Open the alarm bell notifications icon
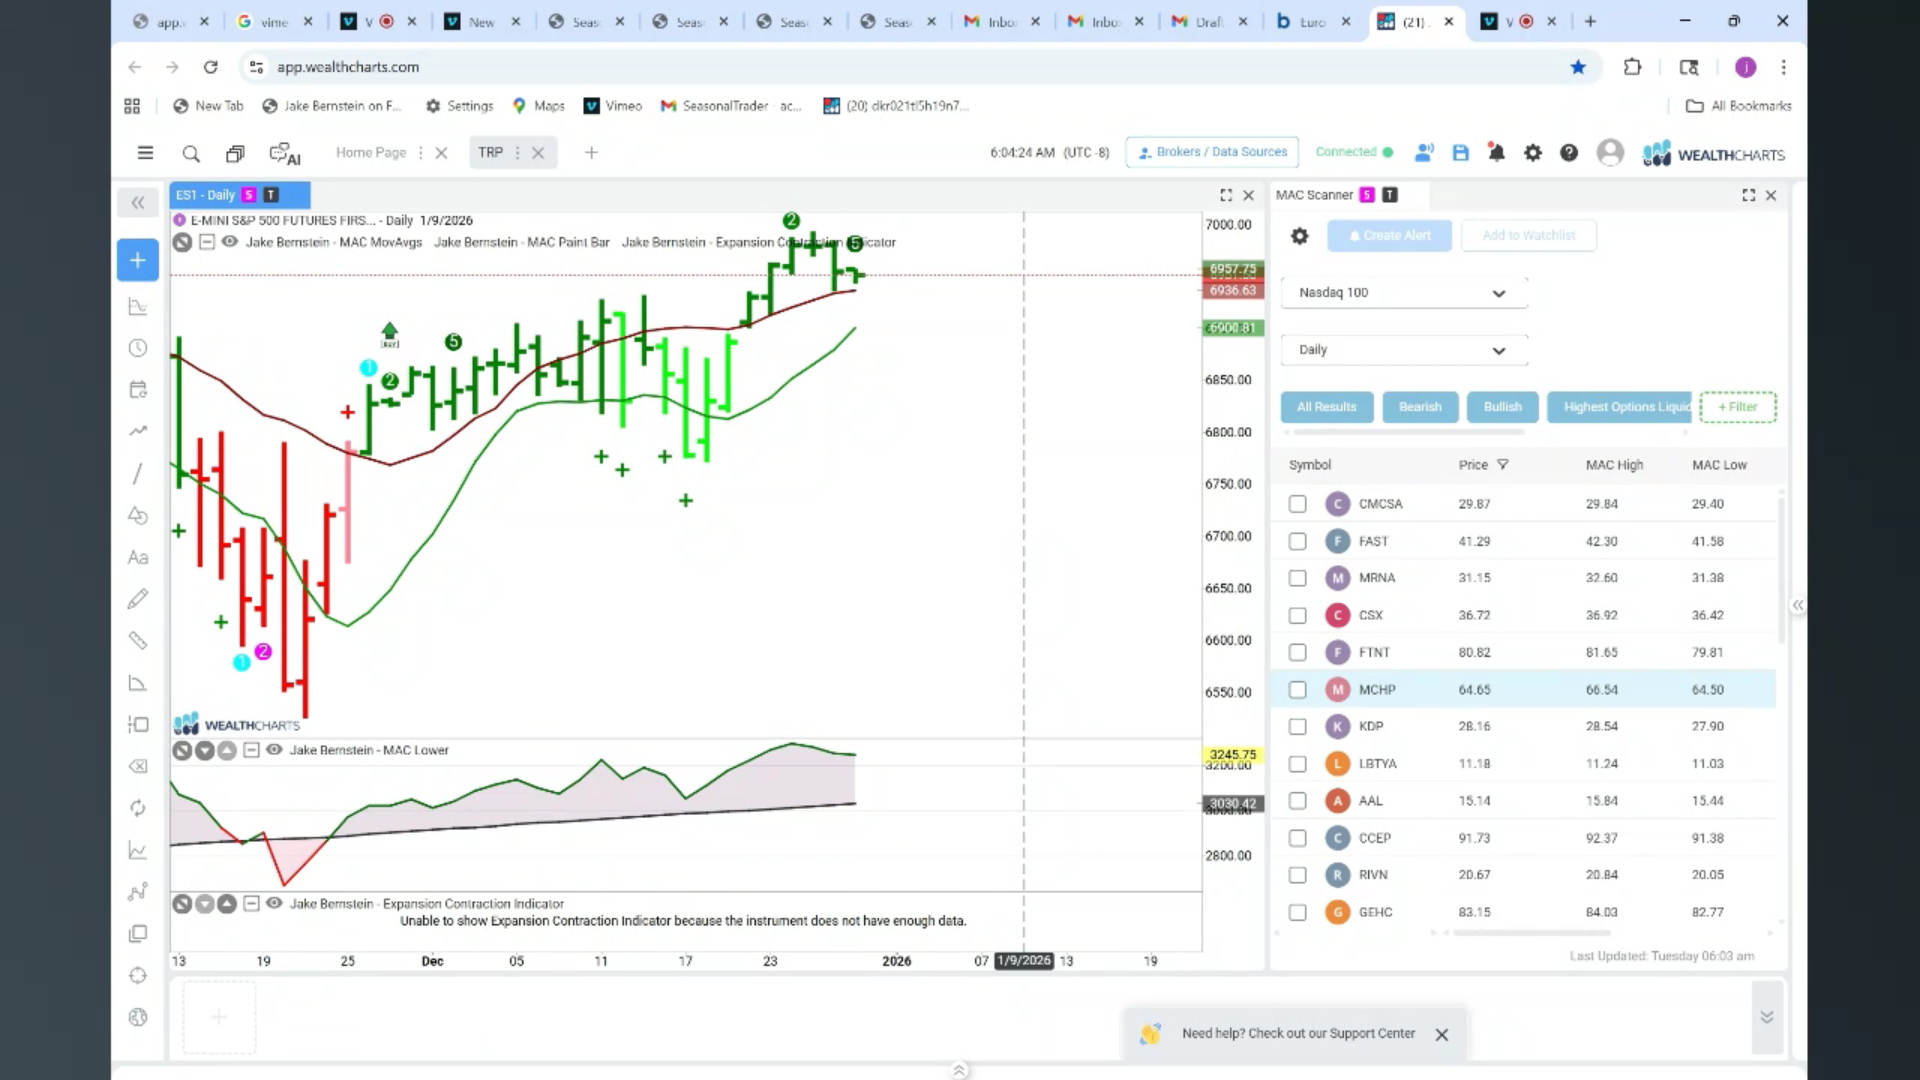1920x1080 pixels. pos(1496,153)
